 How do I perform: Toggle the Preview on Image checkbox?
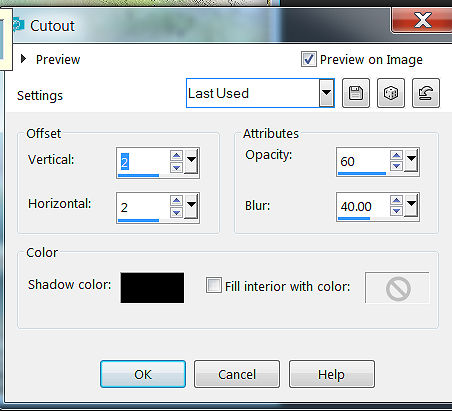point(308,59)
